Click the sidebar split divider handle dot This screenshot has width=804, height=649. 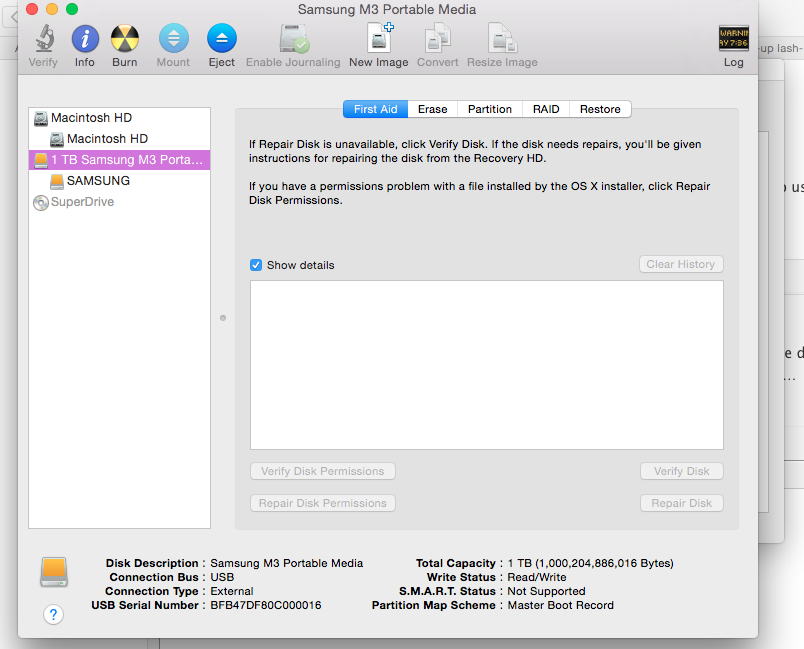(x=223, y=318)
